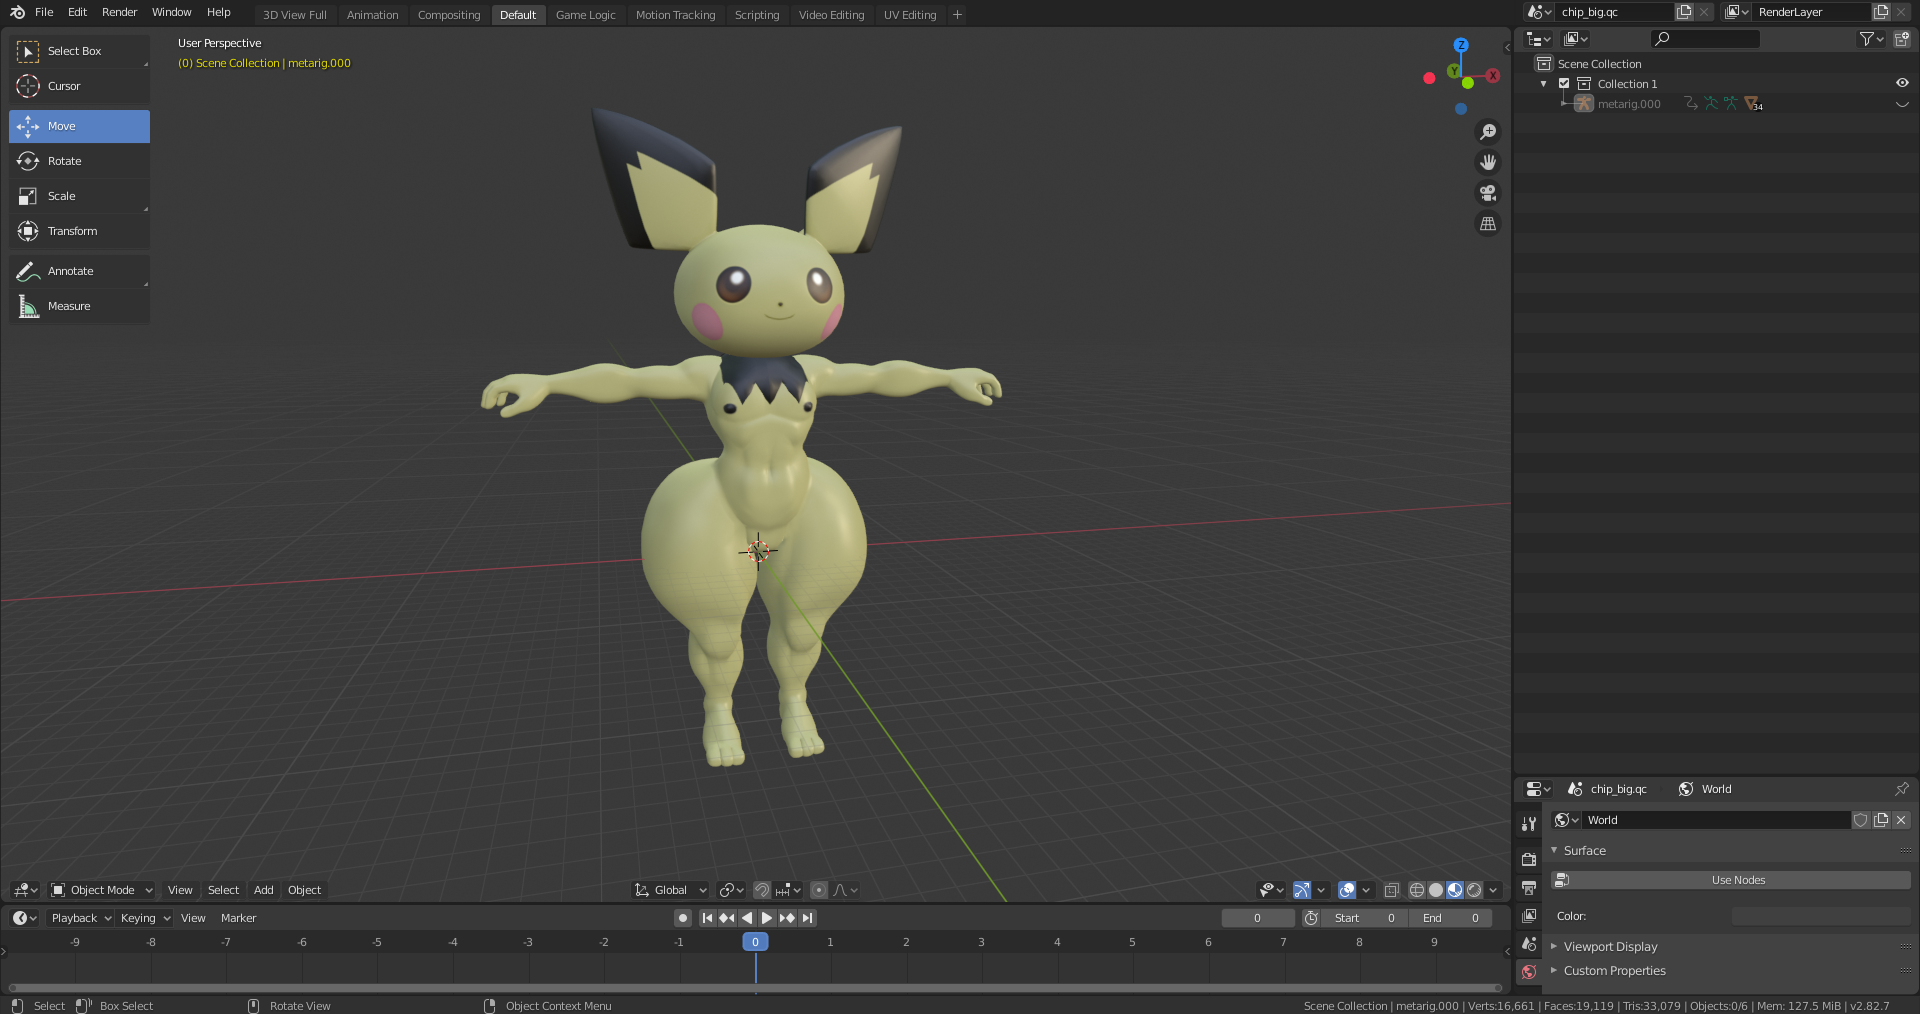
Task: Open the View Layer properties tab
Action: [x=1528, y=915]
